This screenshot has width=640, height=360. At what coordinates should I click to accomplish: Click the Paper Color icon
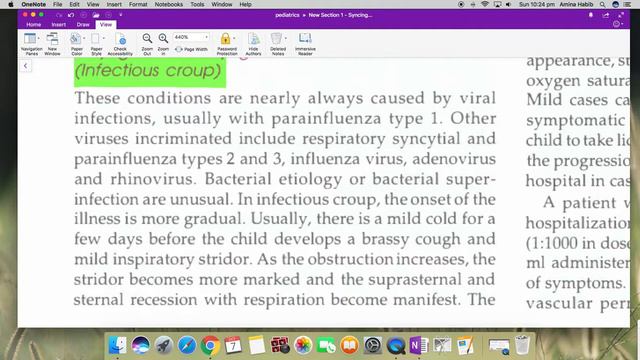coord(75,39)
